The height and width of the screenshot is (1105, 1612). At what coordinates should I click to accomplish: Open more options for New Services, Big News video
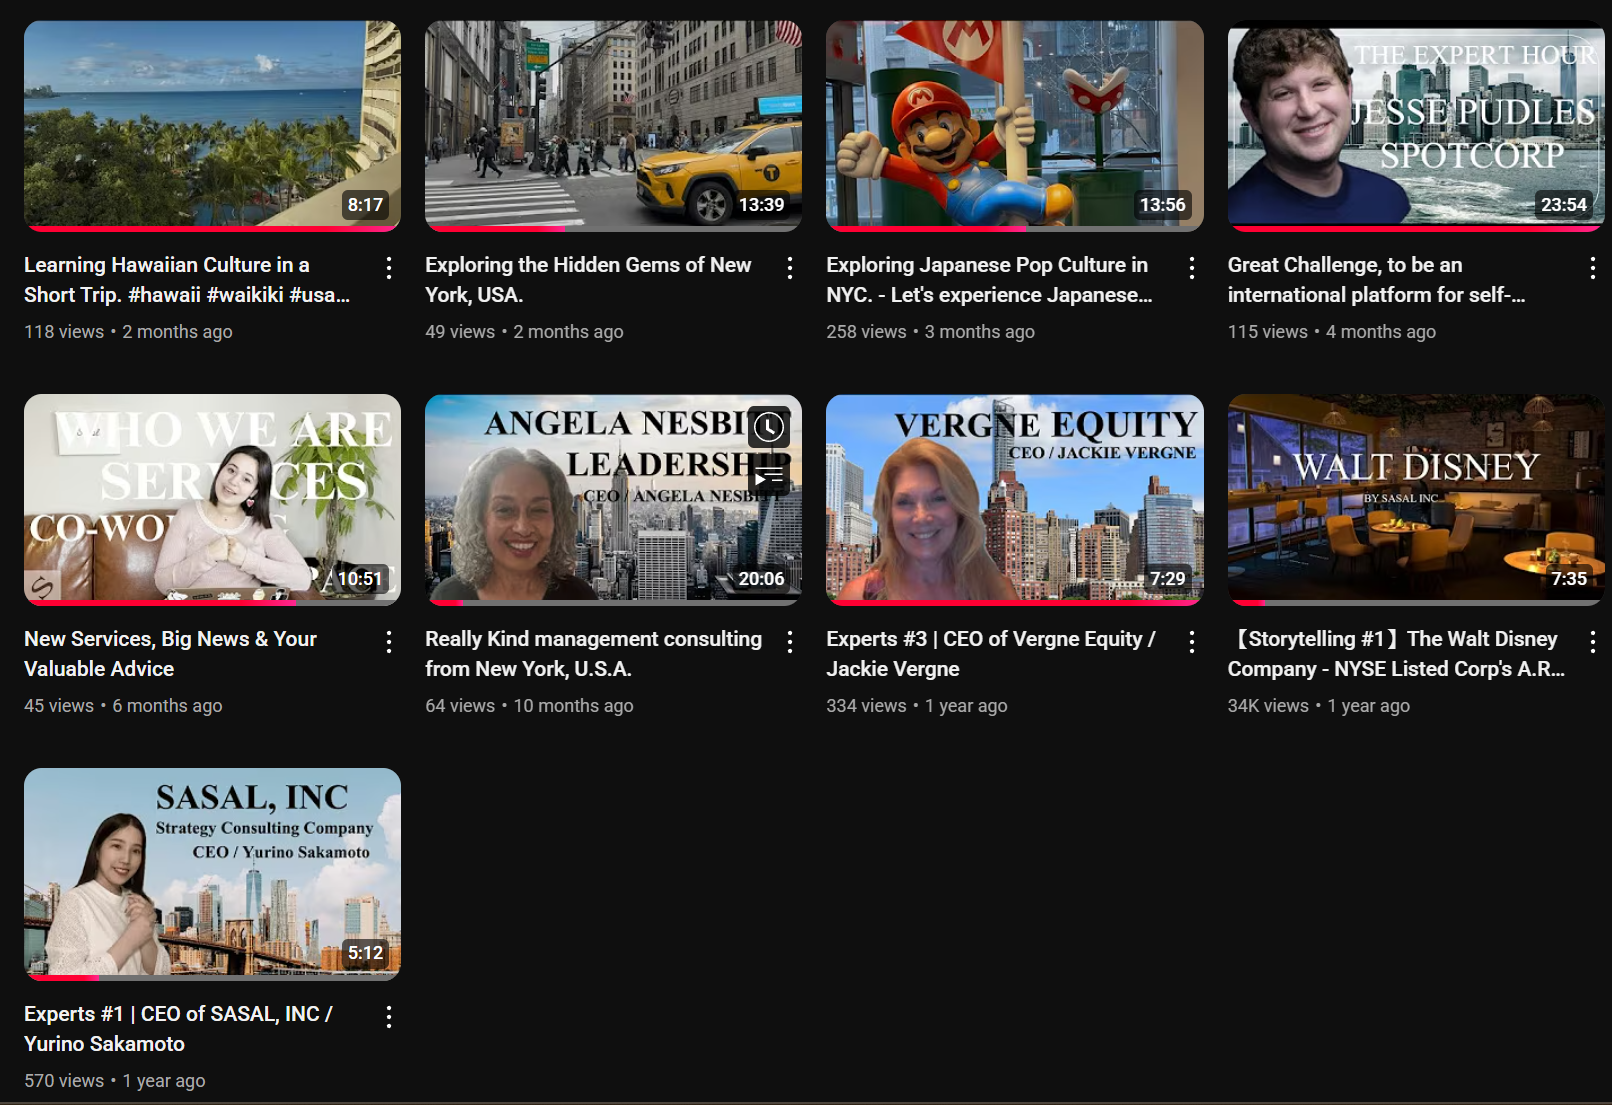coord(389,642)
